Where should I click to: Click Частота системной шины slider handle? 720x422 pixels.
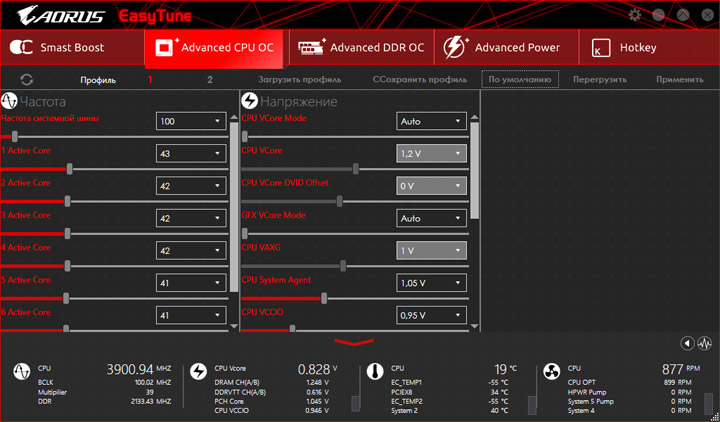tap(15, 136)
